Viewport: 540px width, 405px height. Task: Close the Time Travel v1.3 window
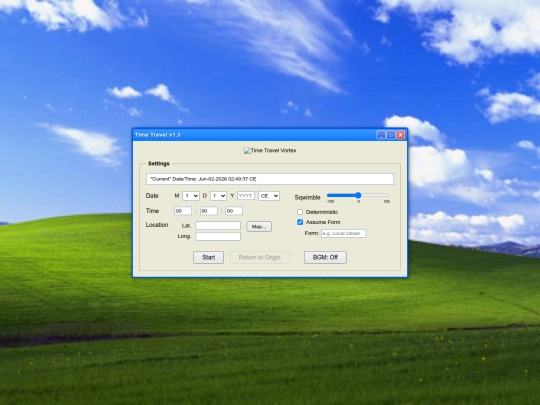[400, 135]
